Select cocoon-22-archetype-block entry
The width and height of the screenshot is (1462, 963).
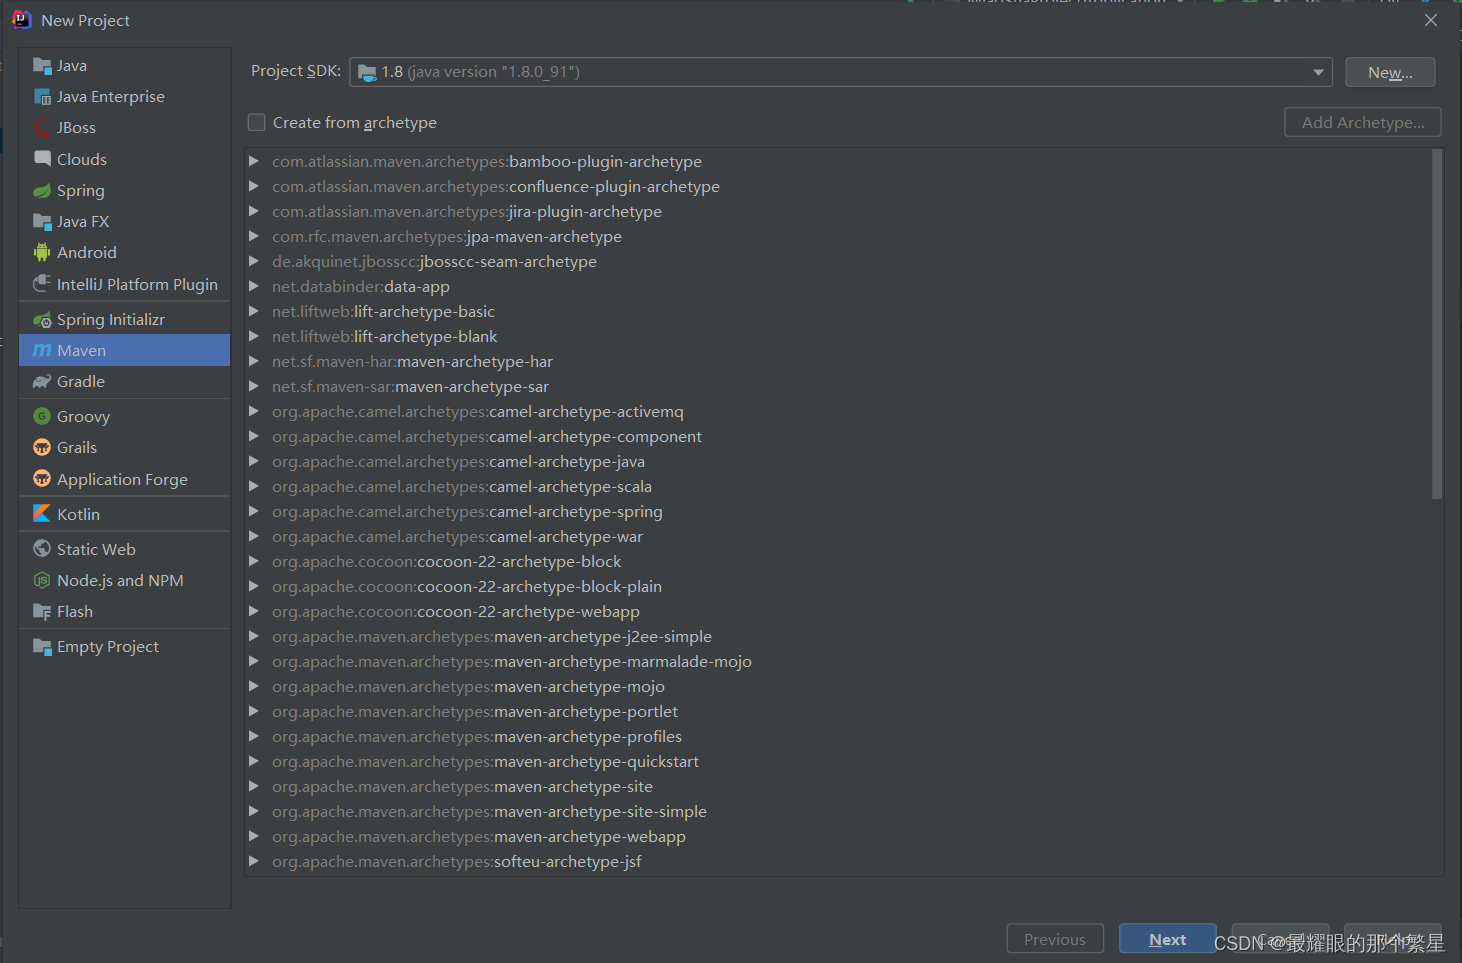[446, 561]
